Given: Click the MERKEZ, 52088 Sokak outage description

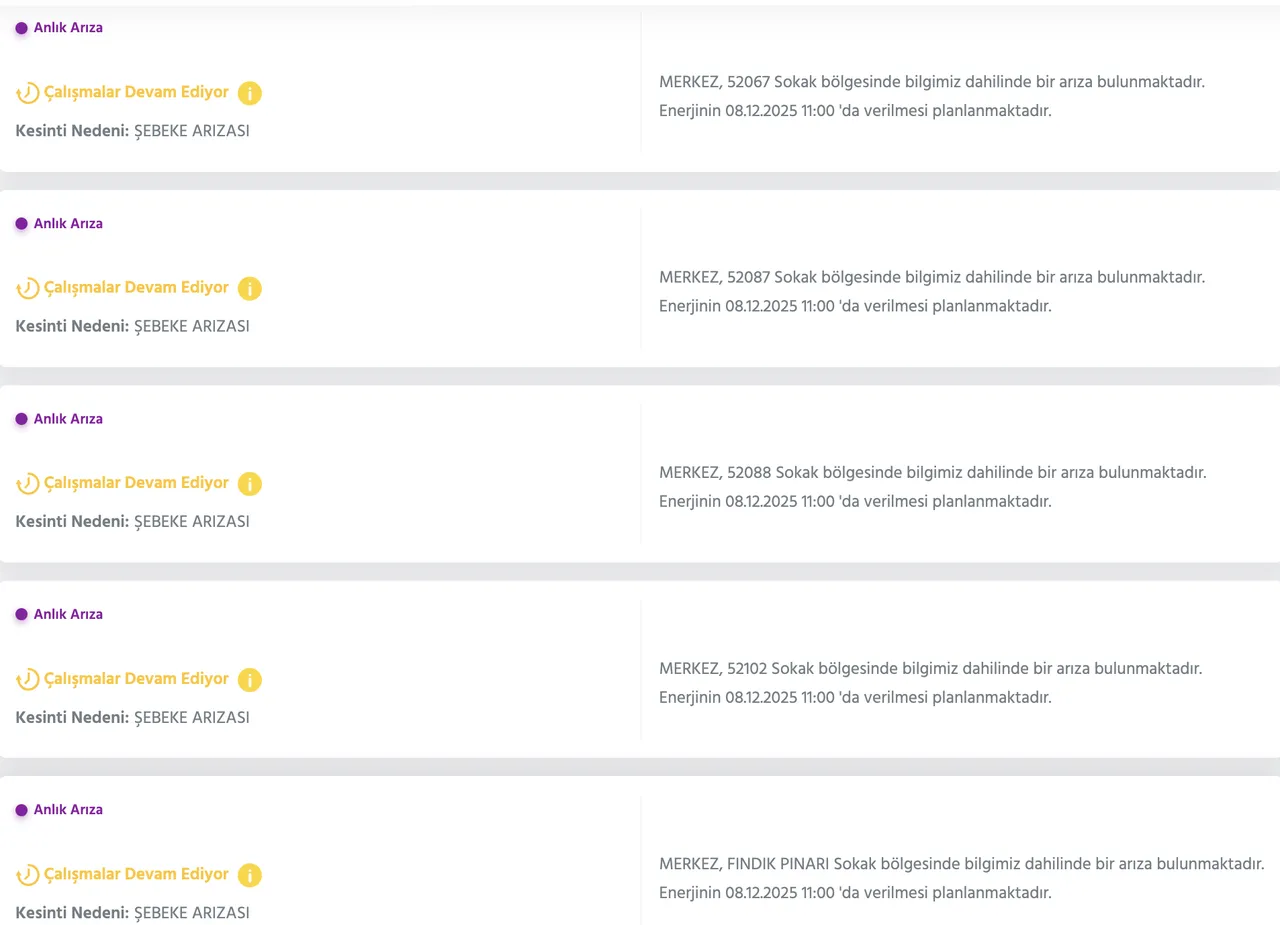Looking at the screenshot, I should (x=932, y=472).
